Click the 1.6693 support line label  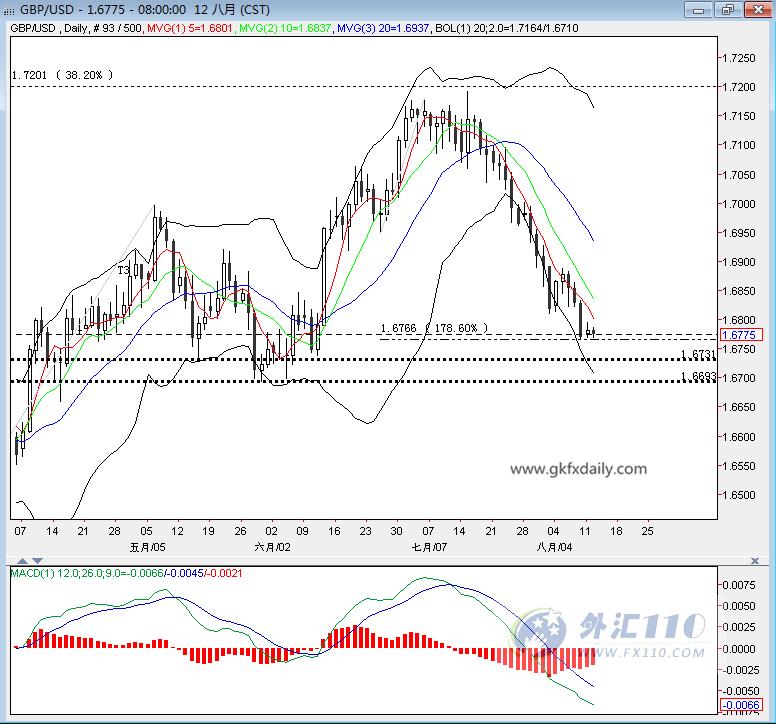click(698, 376)
